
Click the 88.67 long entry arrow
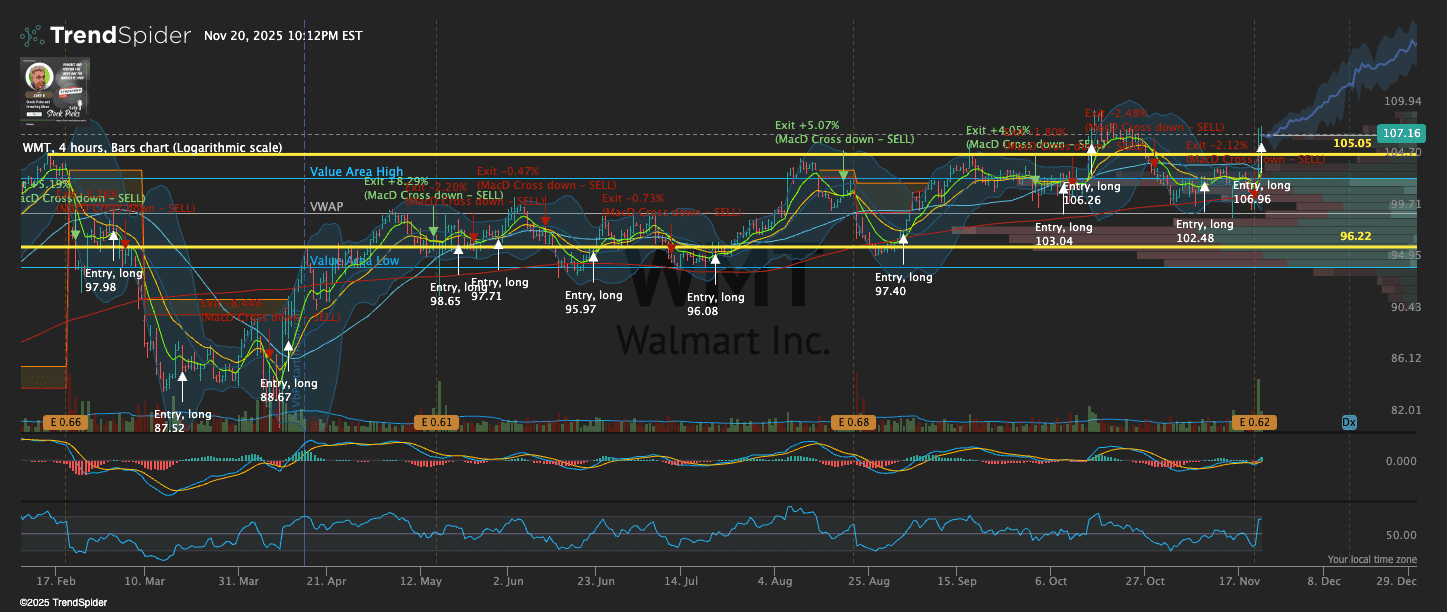point(289,348)
